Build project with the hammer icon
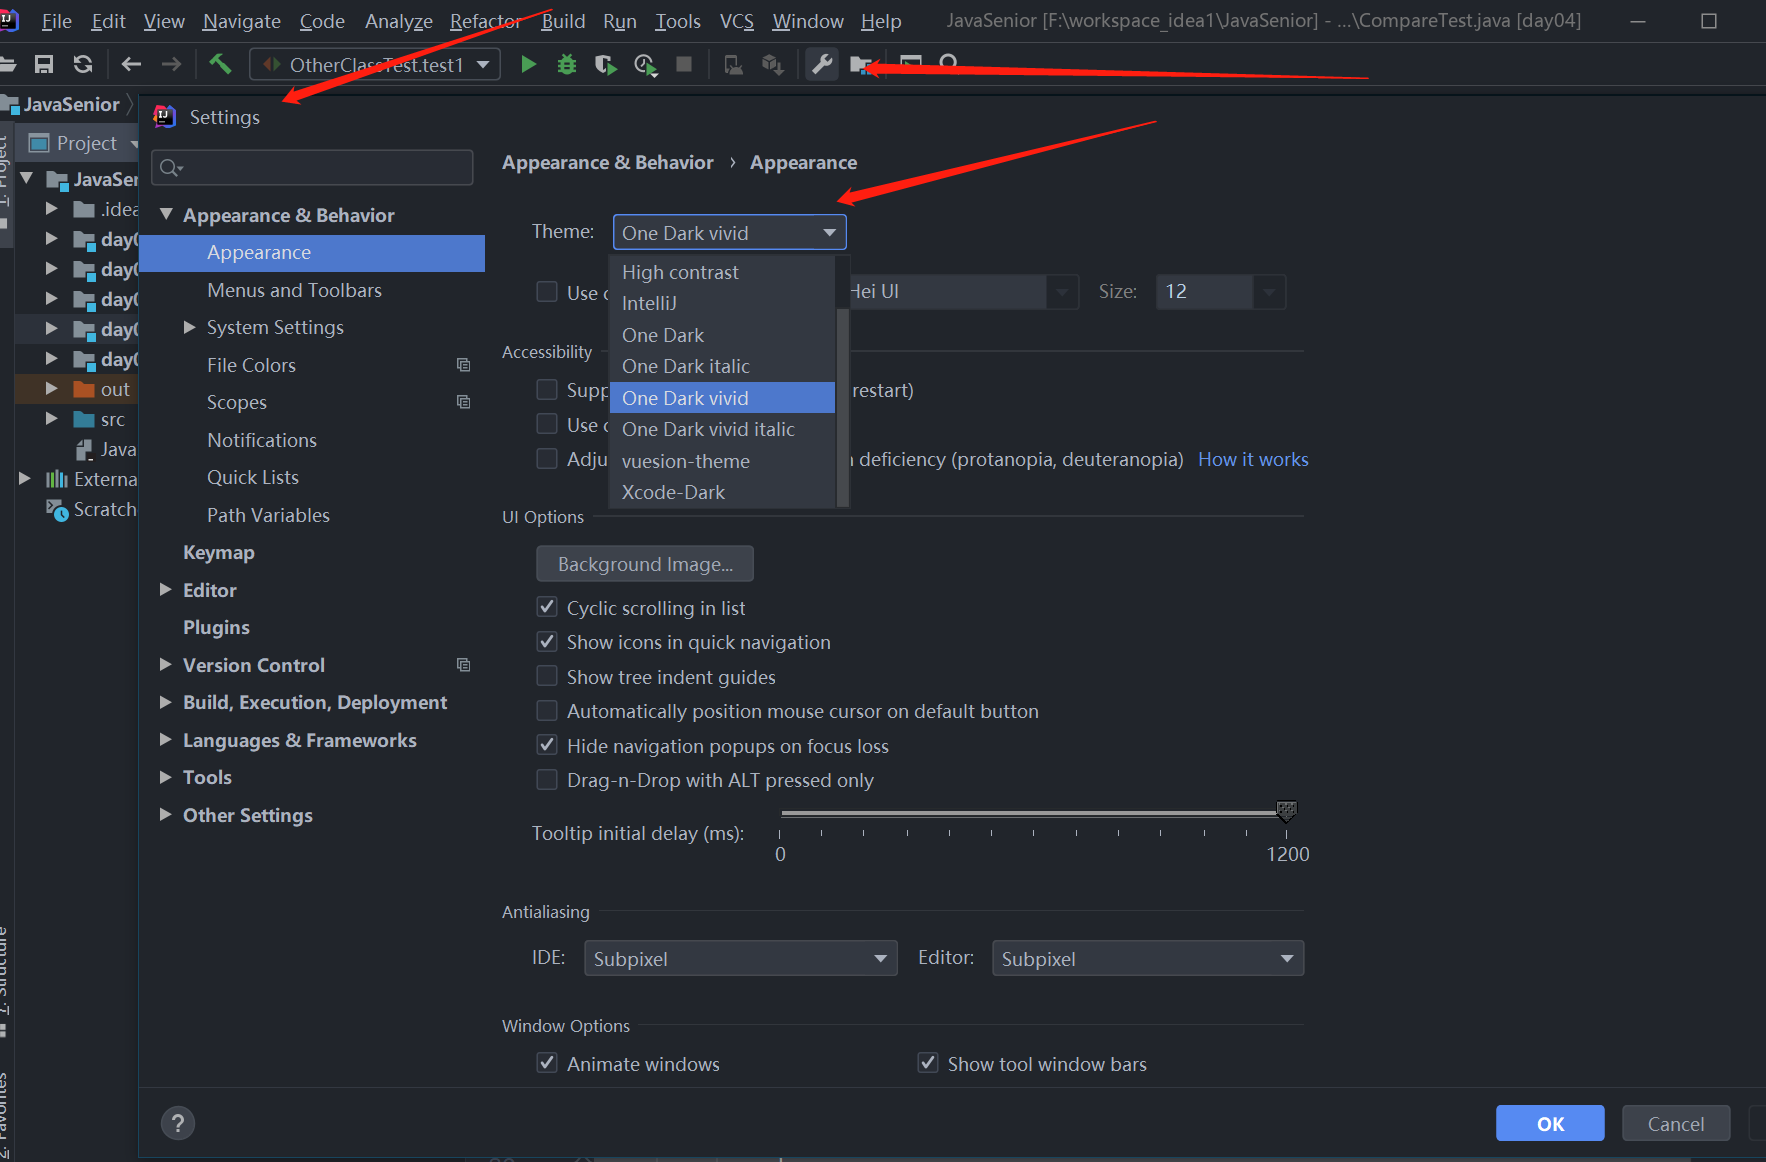The image size is (1766, 1162). (x=220, y=65)
